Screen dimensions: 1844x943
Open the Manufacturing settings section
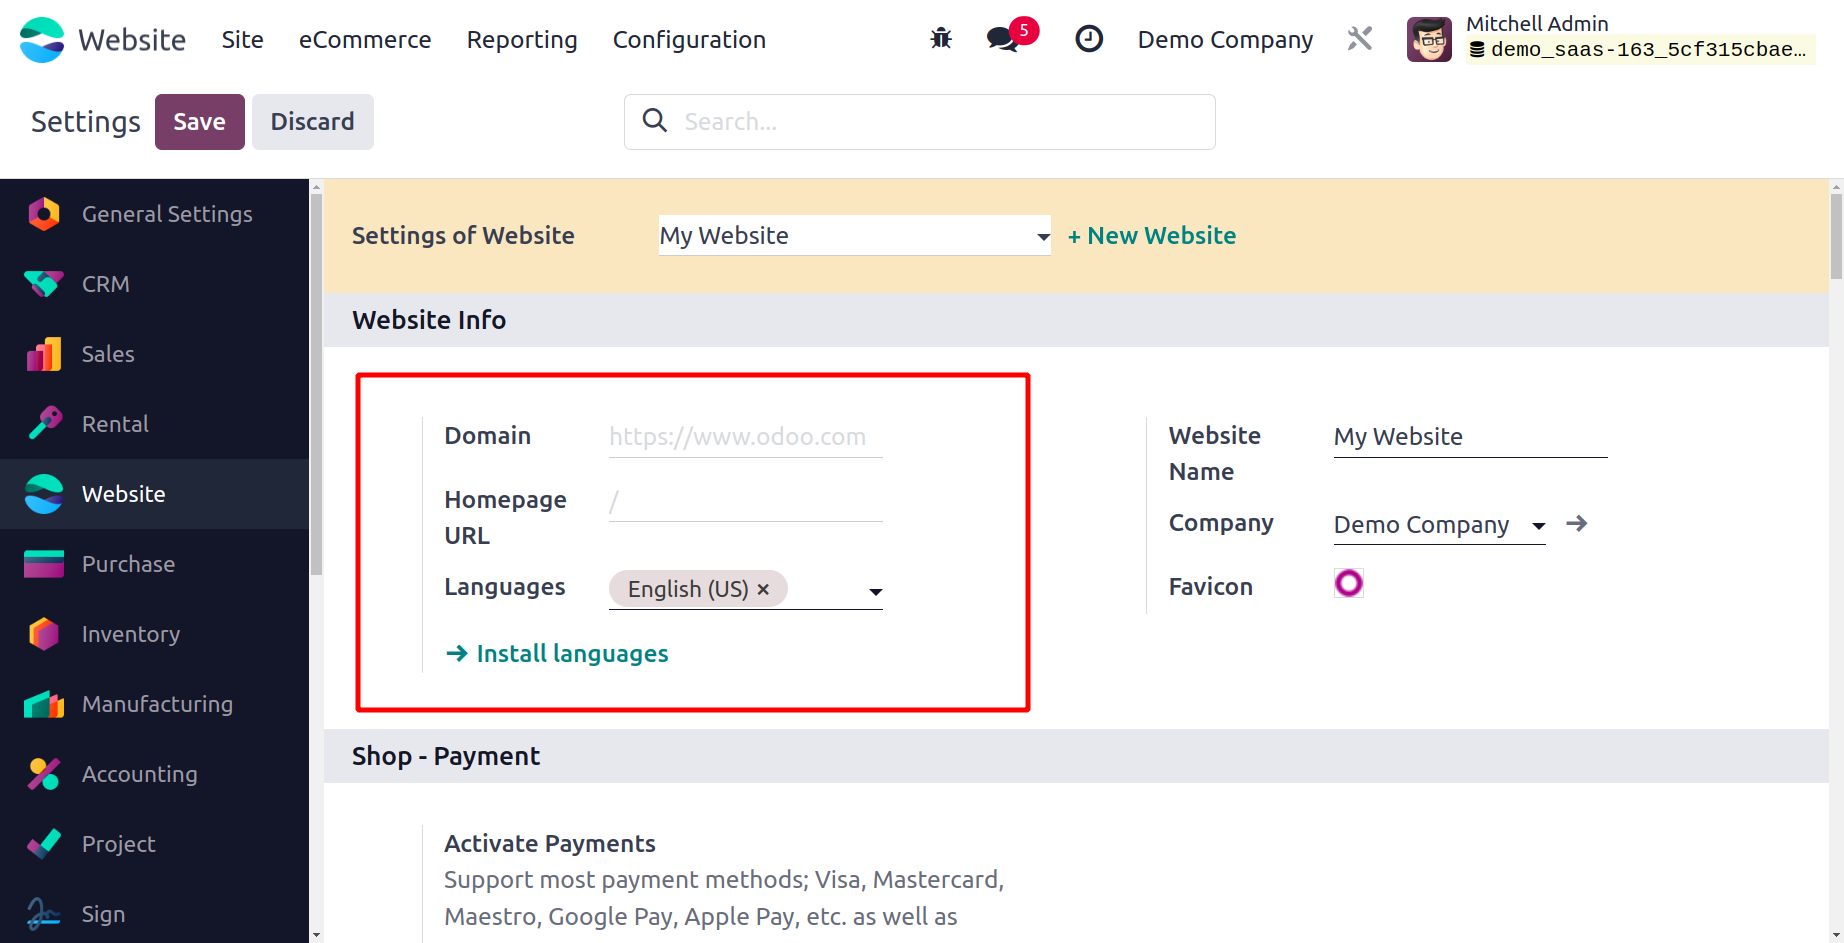(155, 704)
